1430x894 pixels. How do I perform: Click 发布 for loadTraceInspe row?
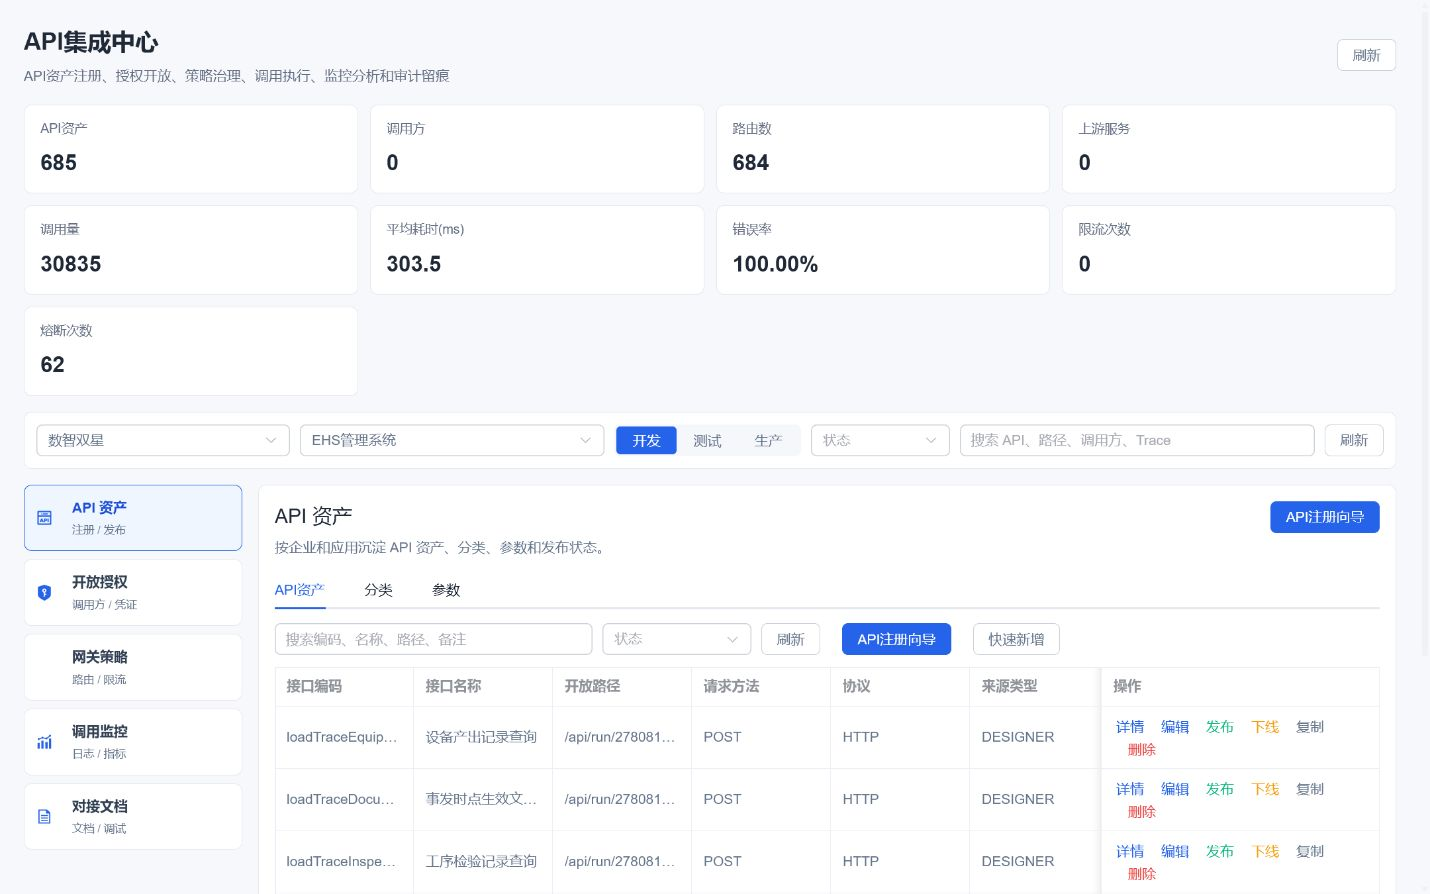tap(1220, 851)
